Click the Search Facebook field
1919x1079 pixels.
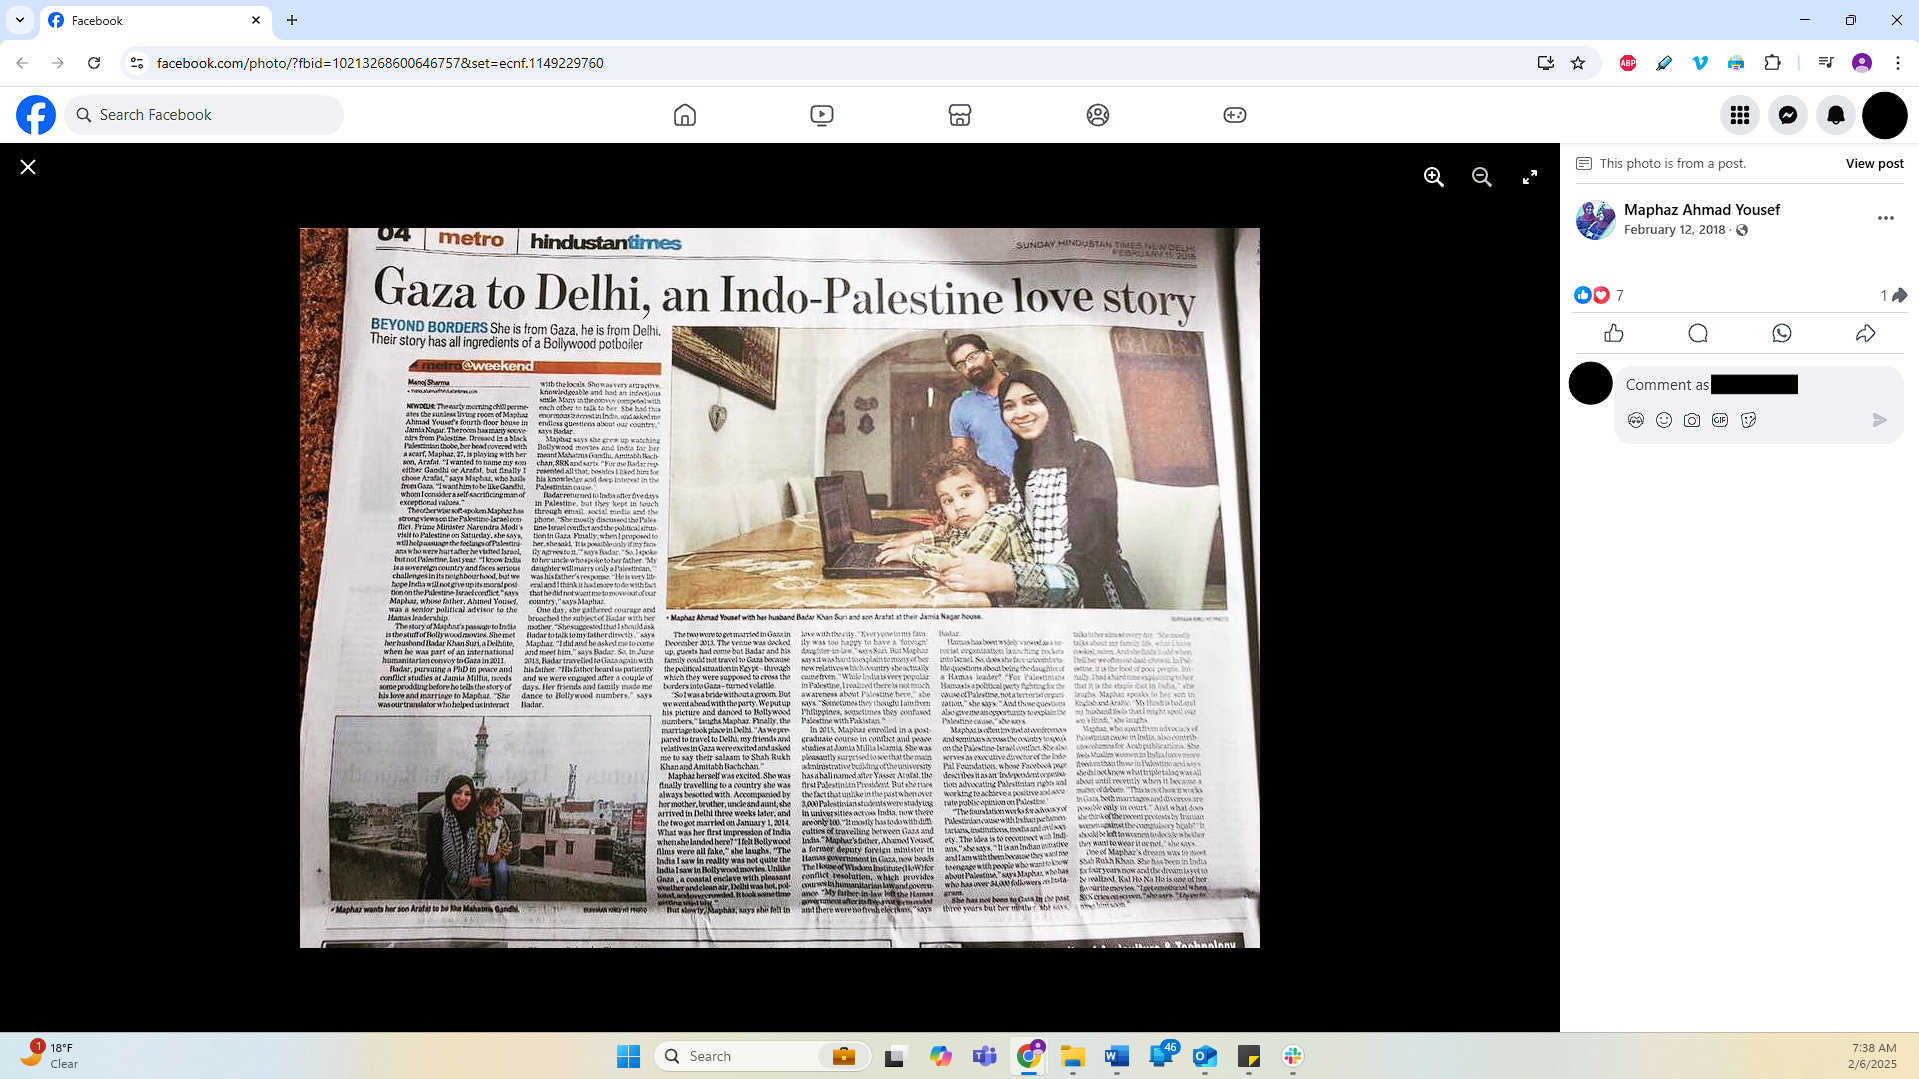(205, 115)
